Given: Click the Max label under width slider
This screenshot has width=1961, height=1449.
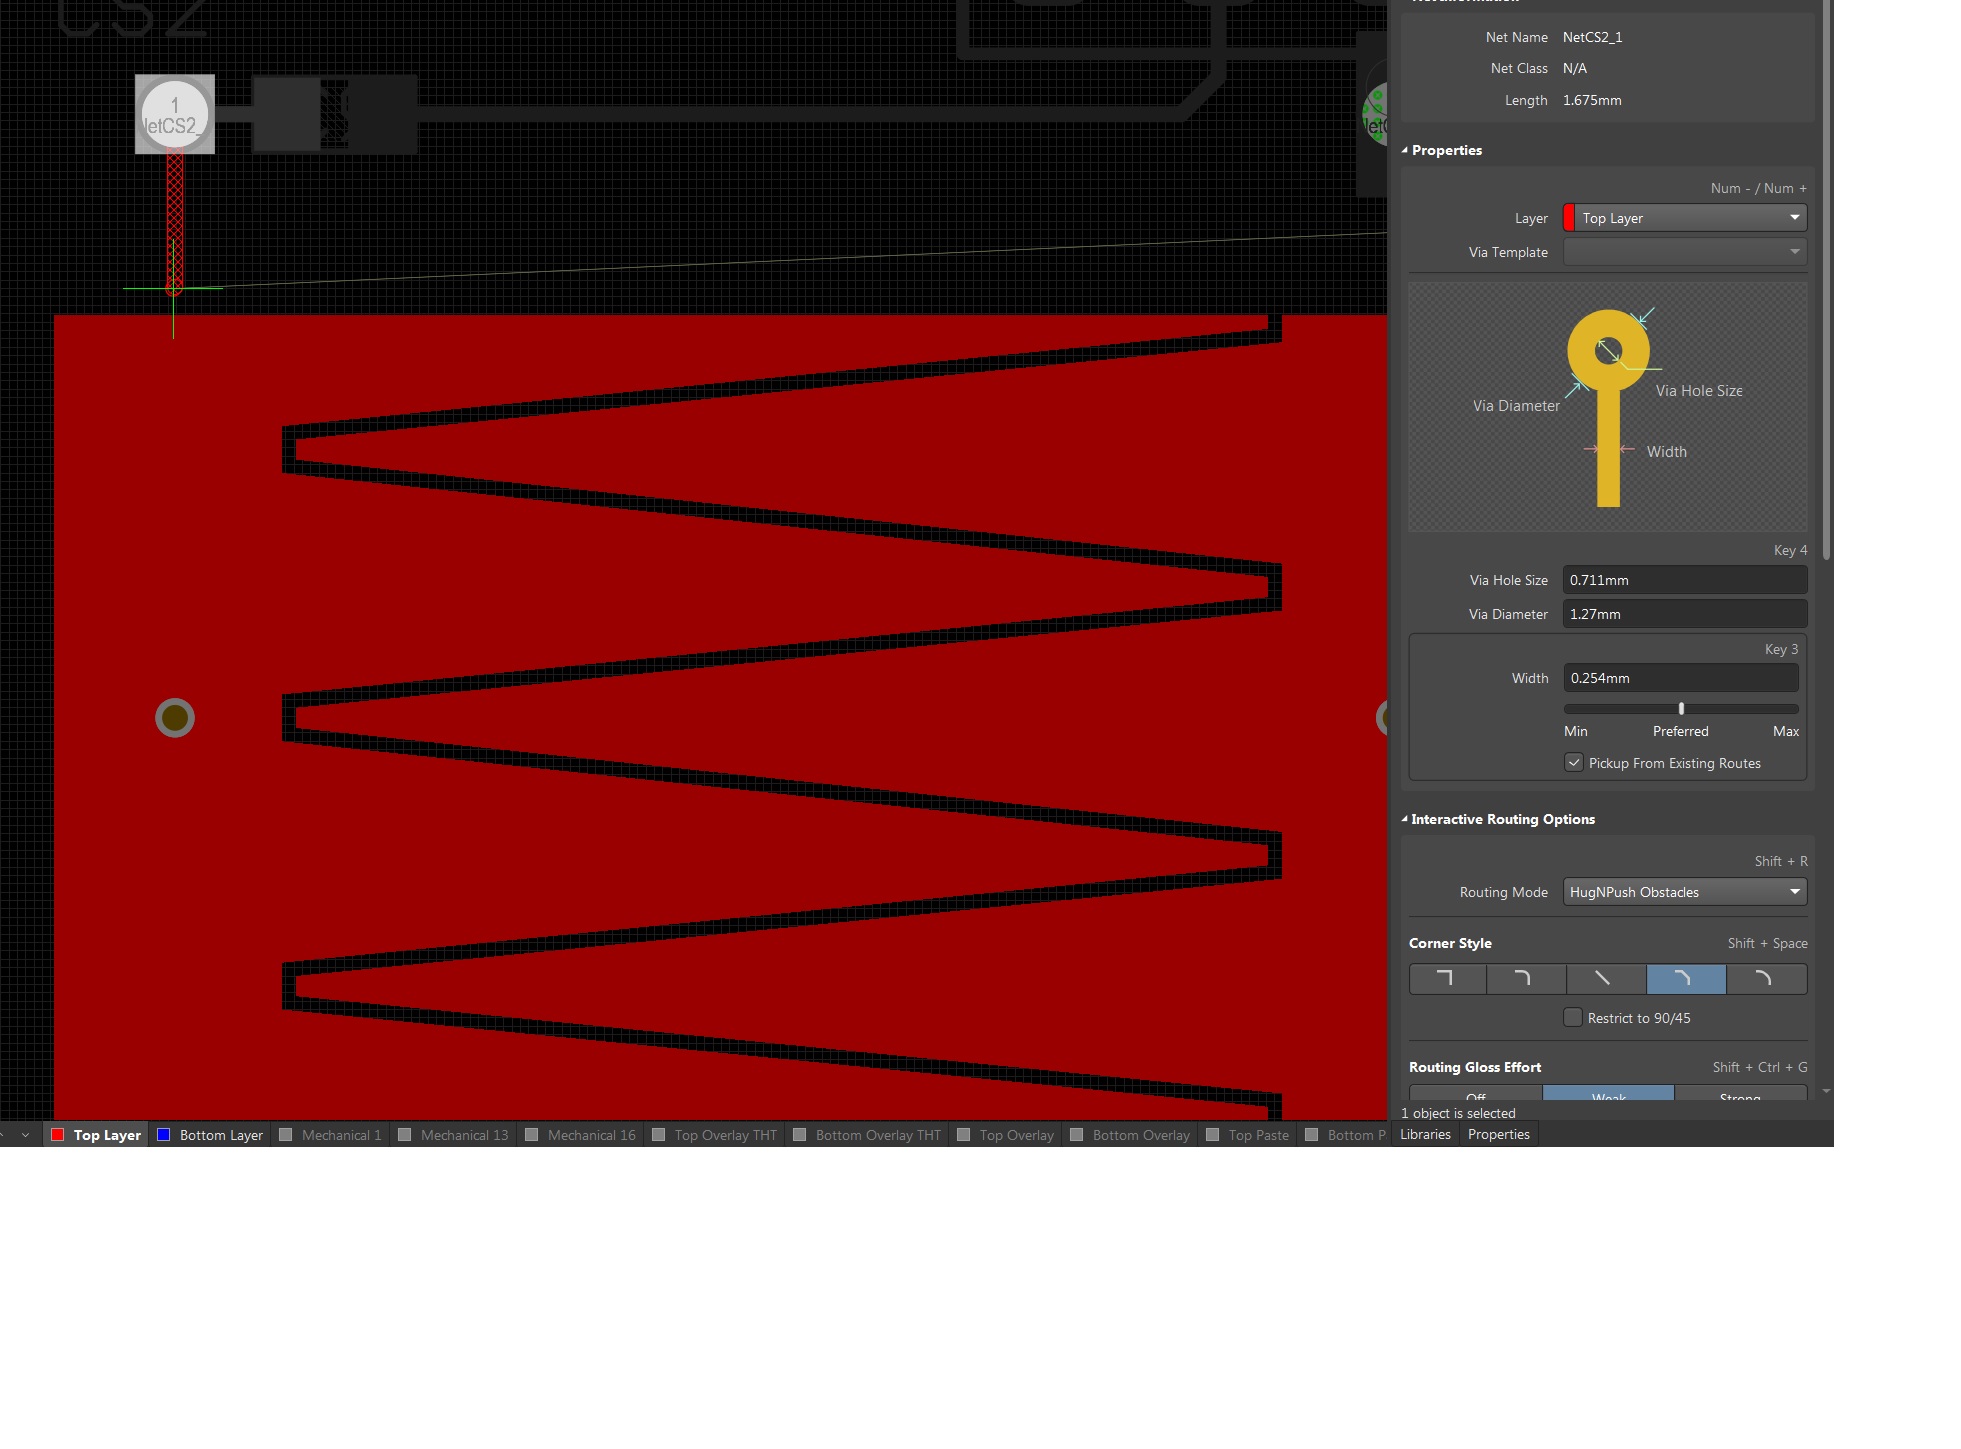Looking at the screenshot, I should [1786, 731].
